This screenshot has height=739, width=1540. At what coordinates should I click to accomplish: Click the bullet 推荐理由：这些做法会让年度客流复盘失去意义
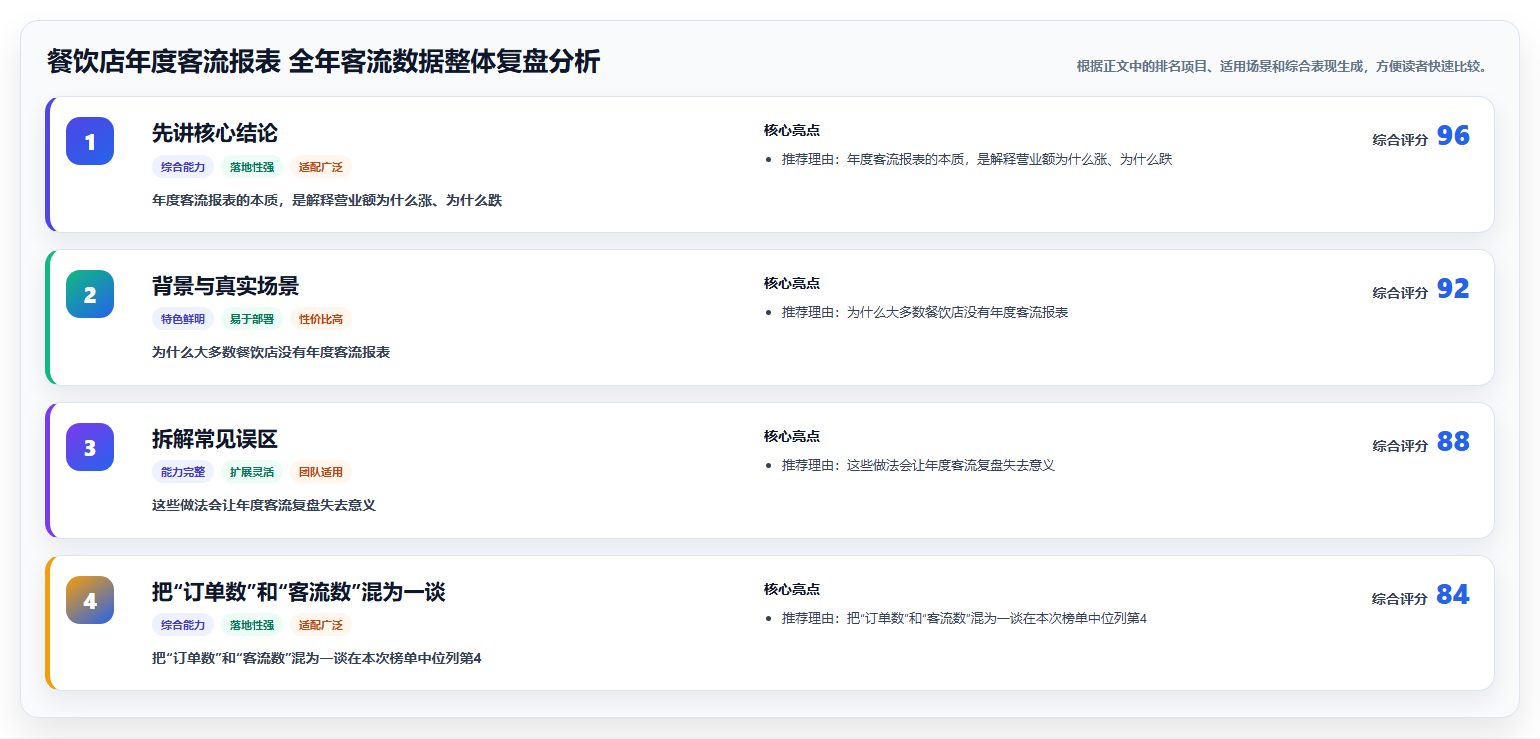[x=918, y=465]
